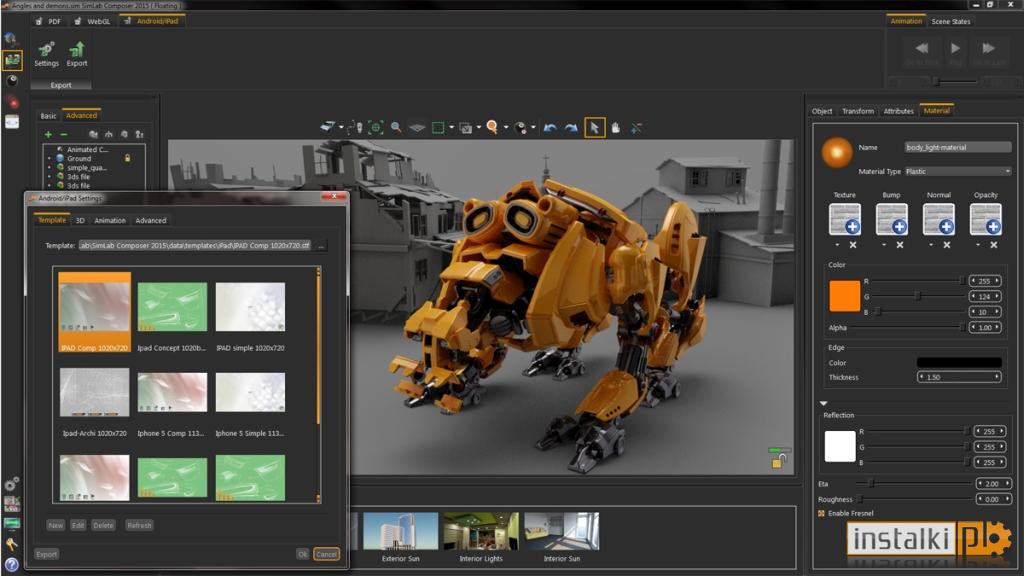Switch to the Basic scene browser tab
The width and height of the screenshot is (1024, 576).
pos(48,116)
